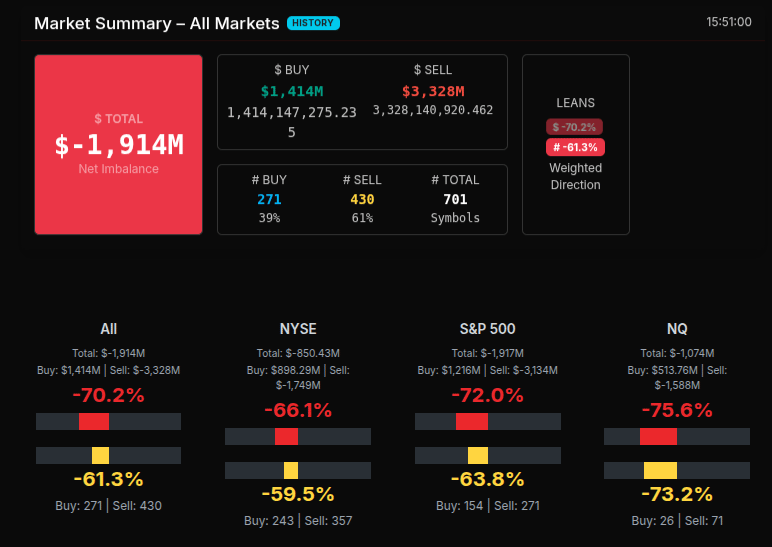Select the S&P 500 column header

point(487,328)
